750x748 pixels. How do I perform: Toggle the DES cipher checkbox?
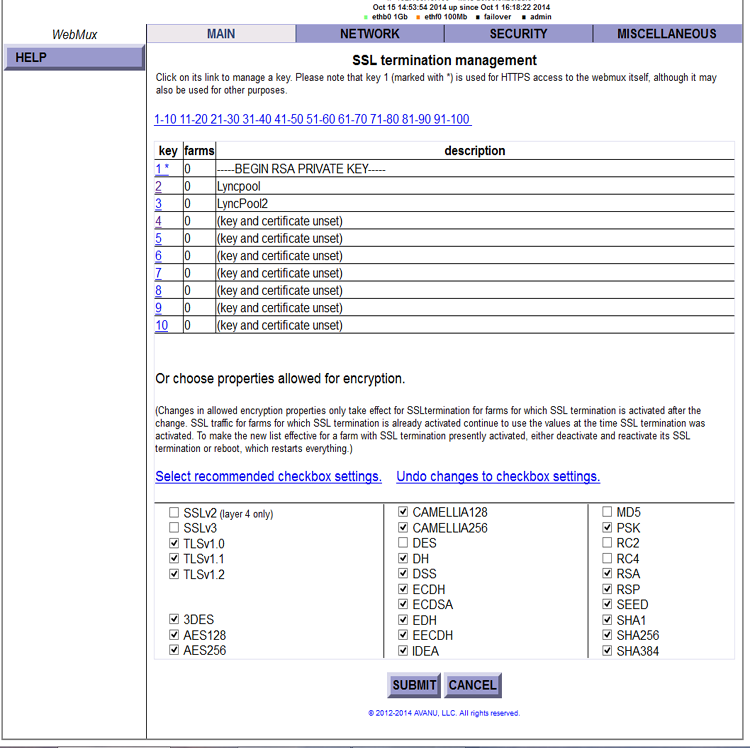point(403,544)
